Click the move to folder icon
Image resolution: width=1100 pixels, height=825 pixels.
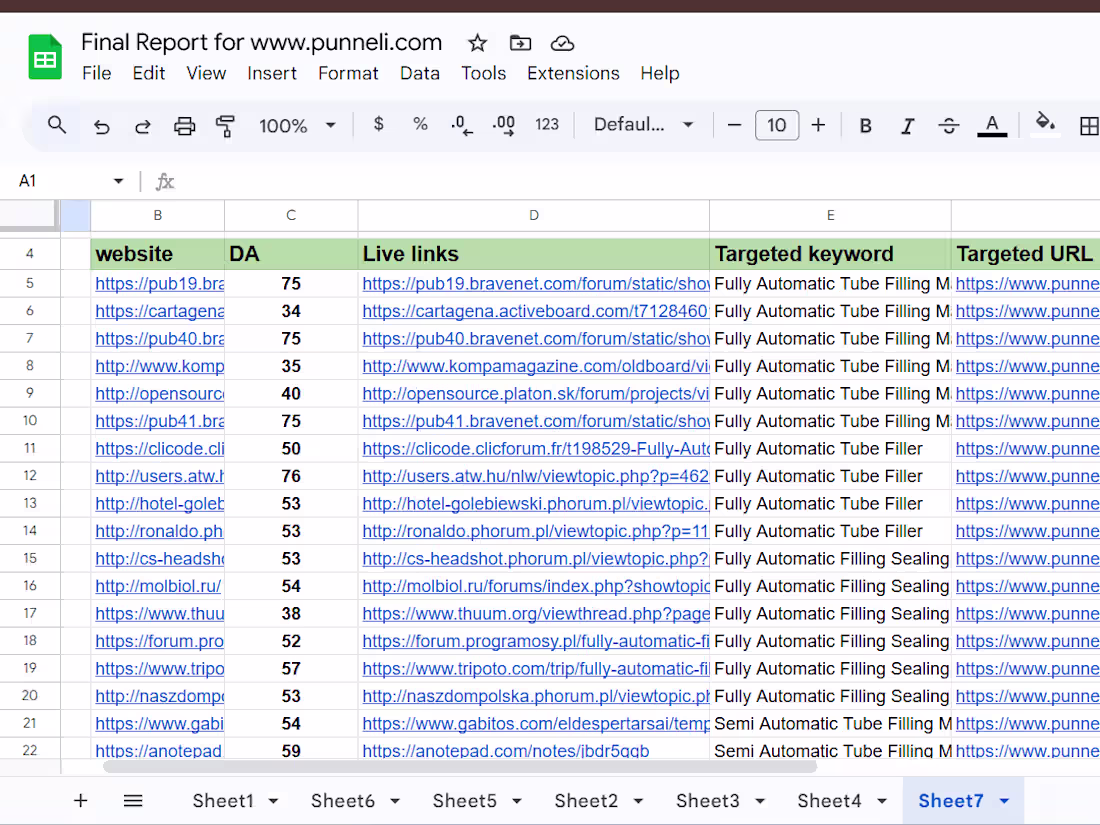tap(520, 43)
